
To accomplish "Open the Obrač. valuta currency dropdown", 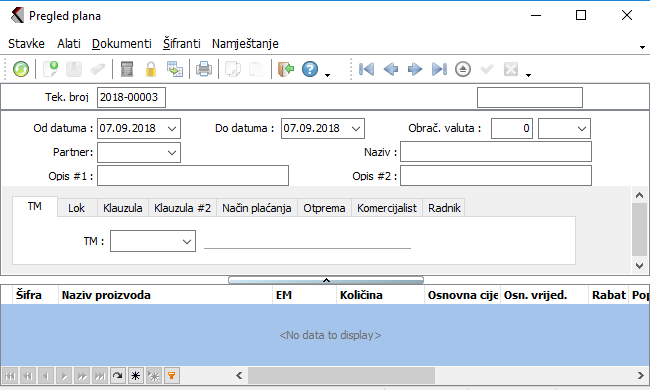I will [582, 128].
